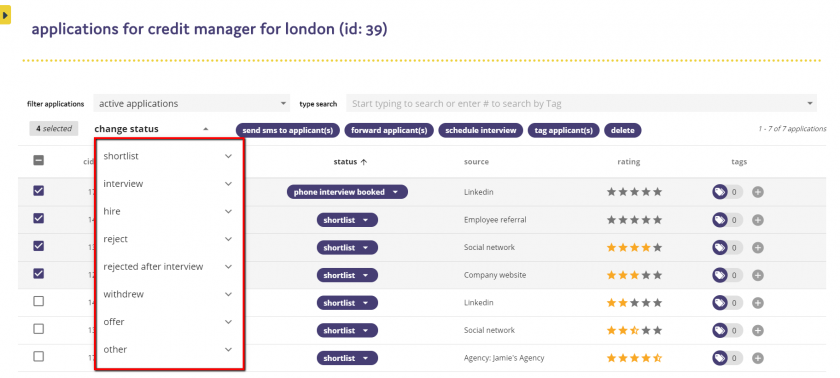Check the checkbox in the Agency: Jamie's Agency row
The height and width of the screenshot is (378, 840).
39,356
